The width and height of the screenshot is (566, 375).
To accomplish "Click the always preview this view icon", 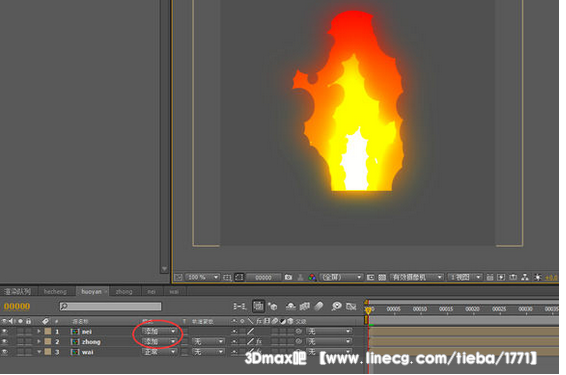I will tap(178, 277).
